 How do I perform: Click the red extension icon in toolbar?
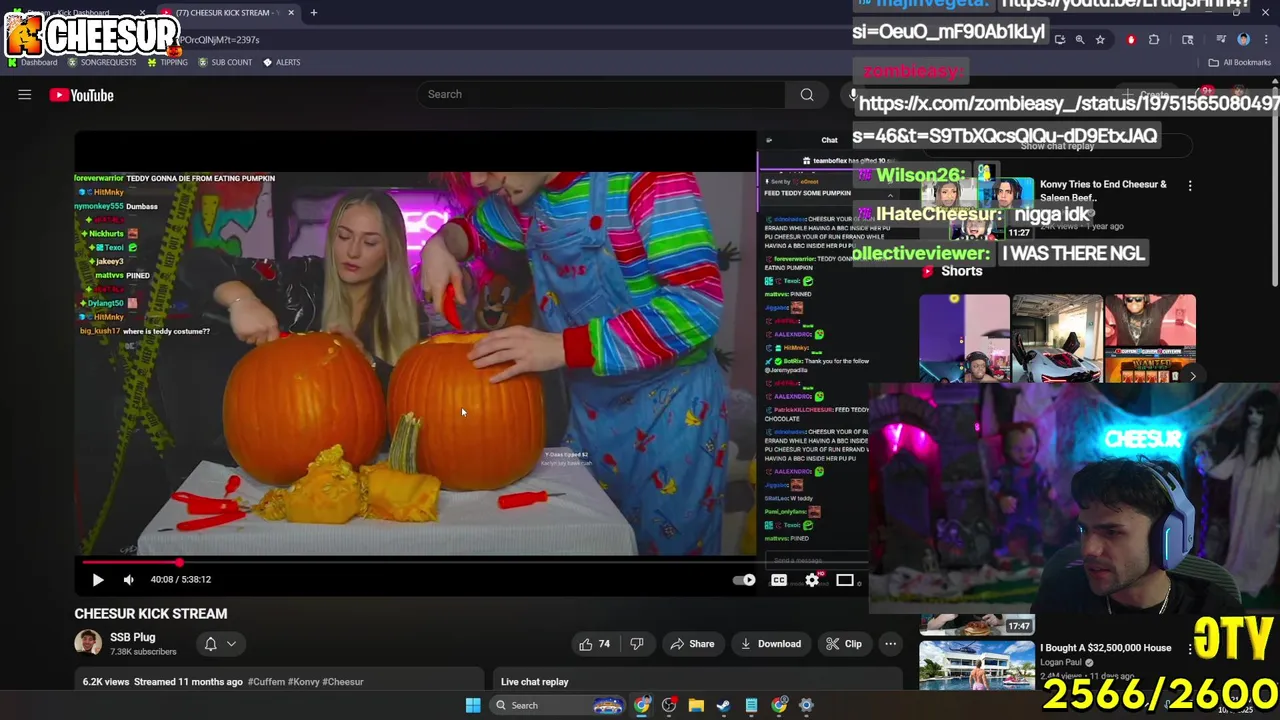[1131, 40]
